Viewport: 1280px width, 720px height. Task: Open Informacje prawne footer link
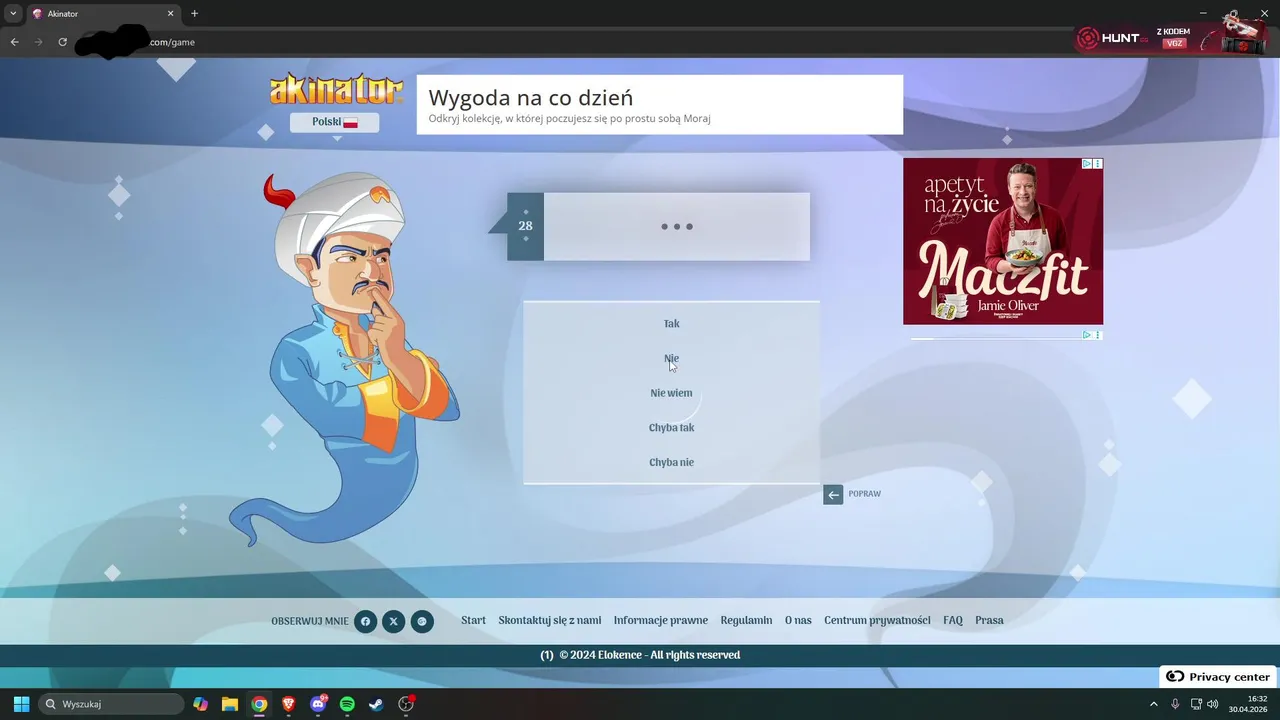(x=661, y=620)
